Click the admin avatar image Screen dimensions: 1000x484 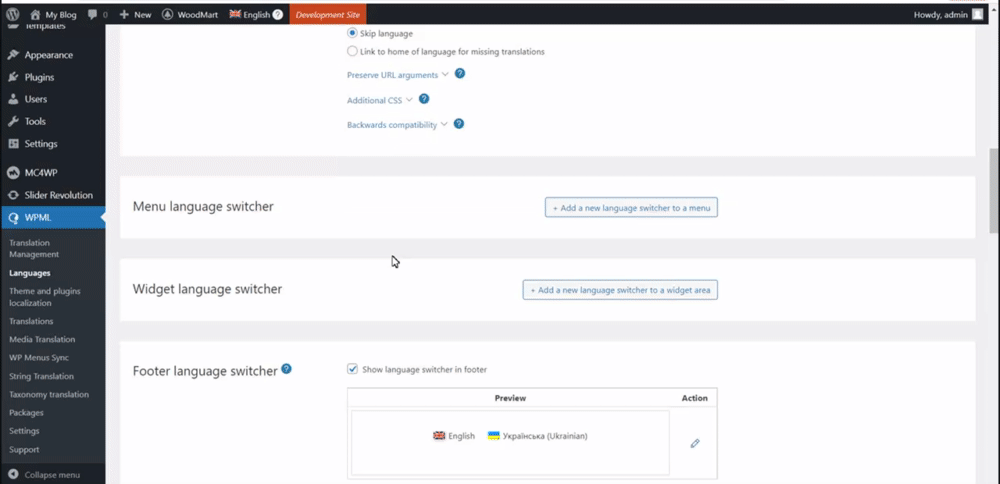click(x=977, y=14)
